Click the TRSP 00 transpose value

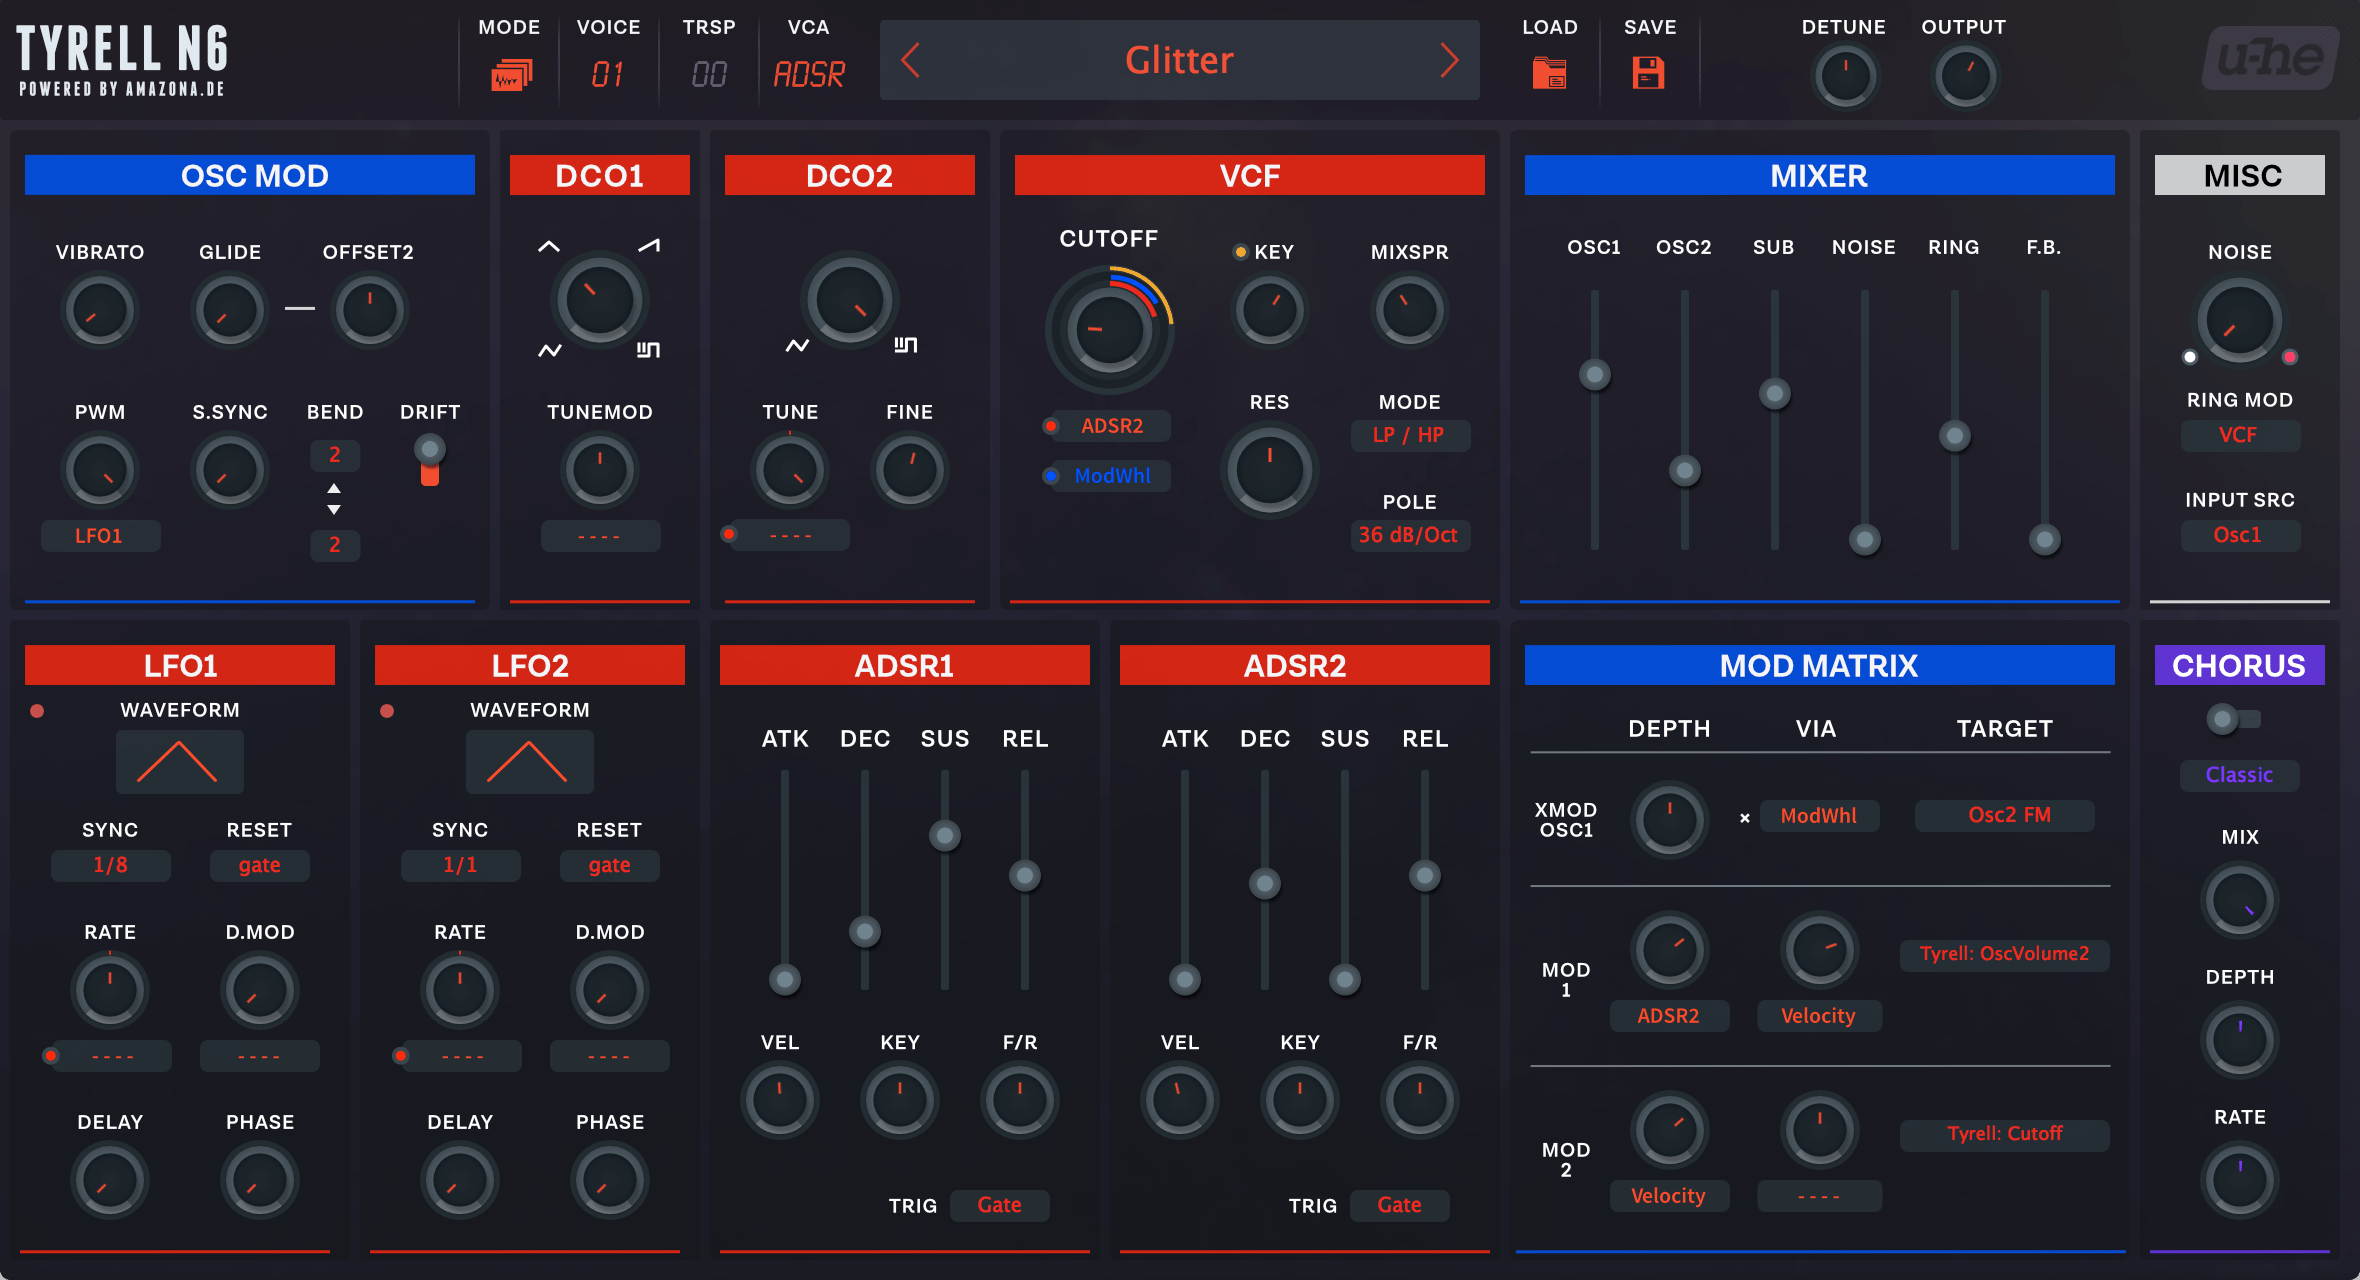point(709,74)
